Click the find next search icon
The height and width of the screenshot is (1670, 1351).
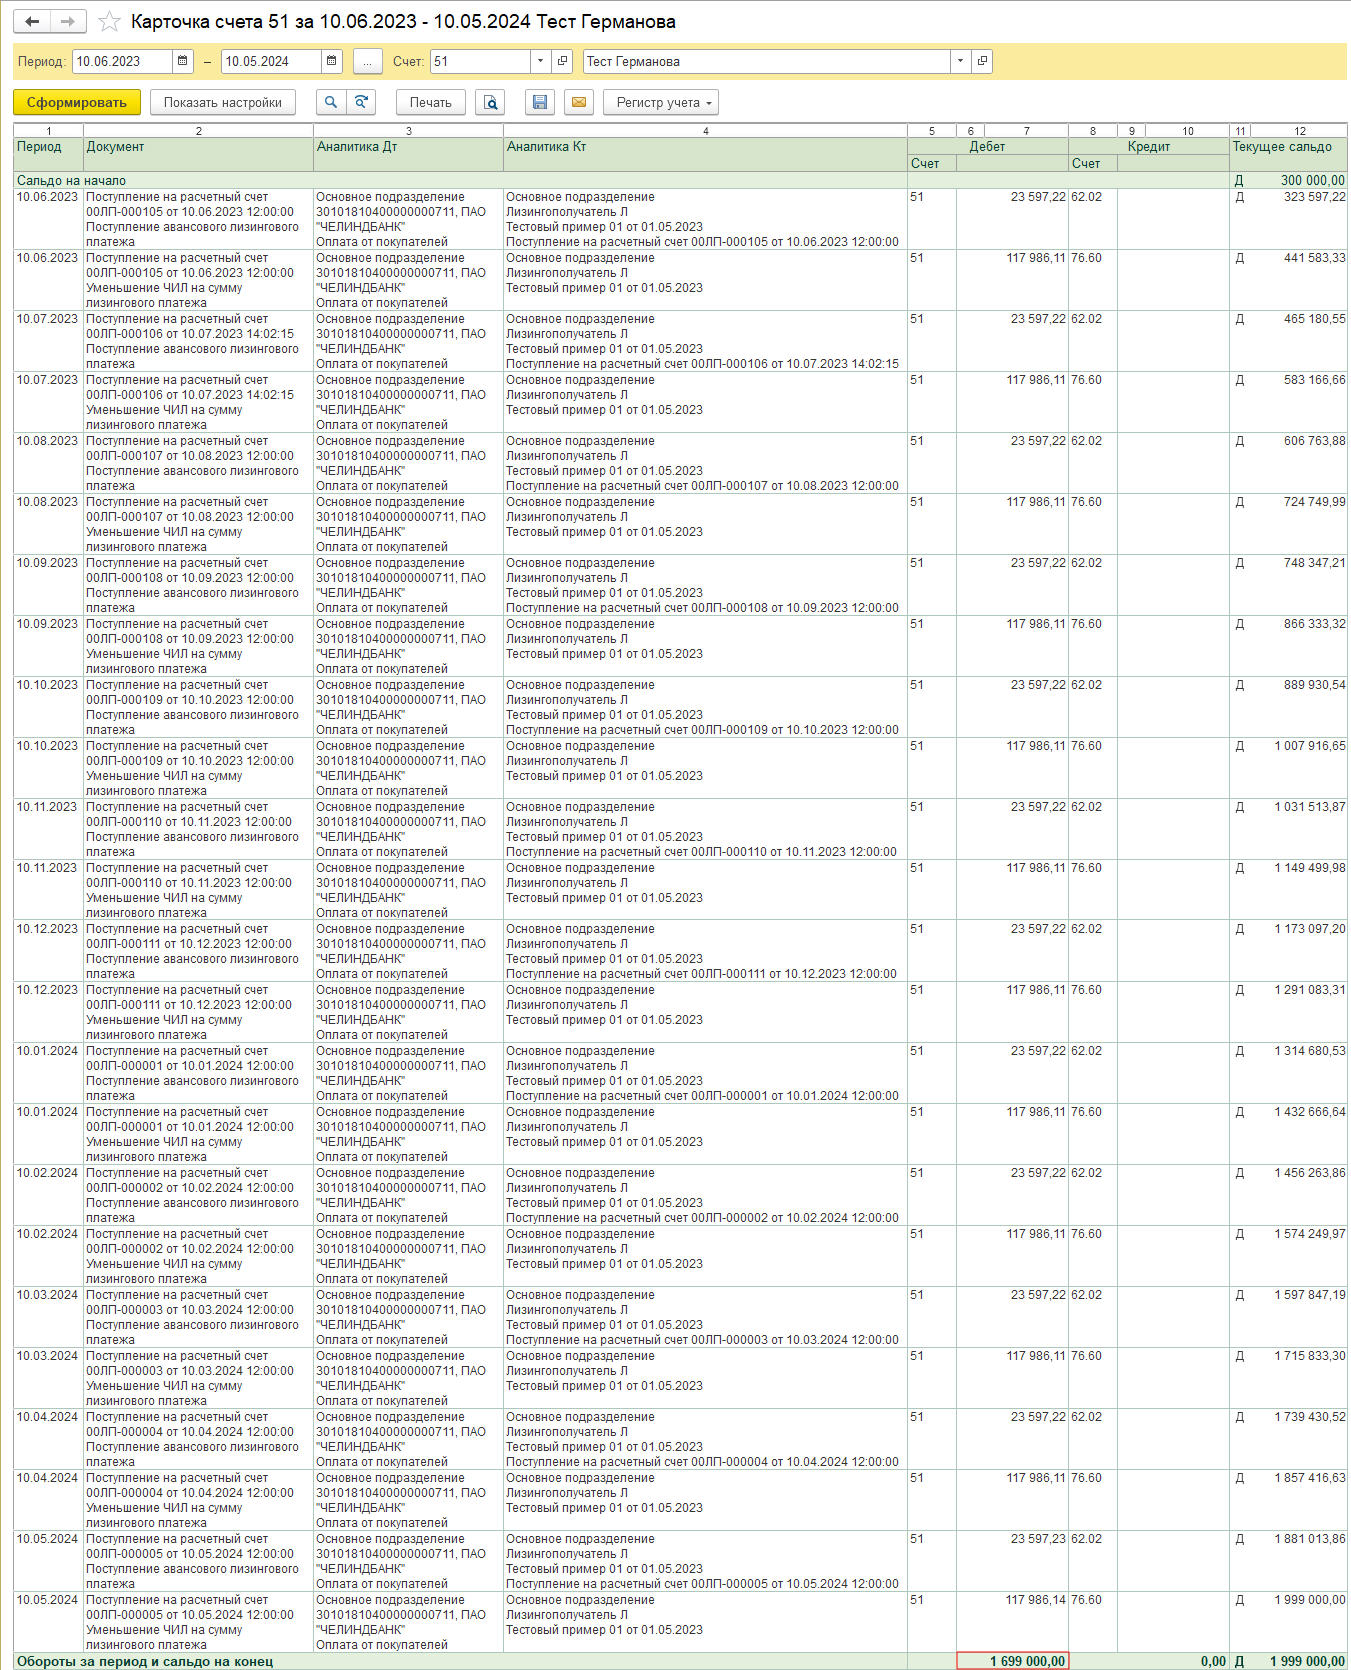coord(361,102)
